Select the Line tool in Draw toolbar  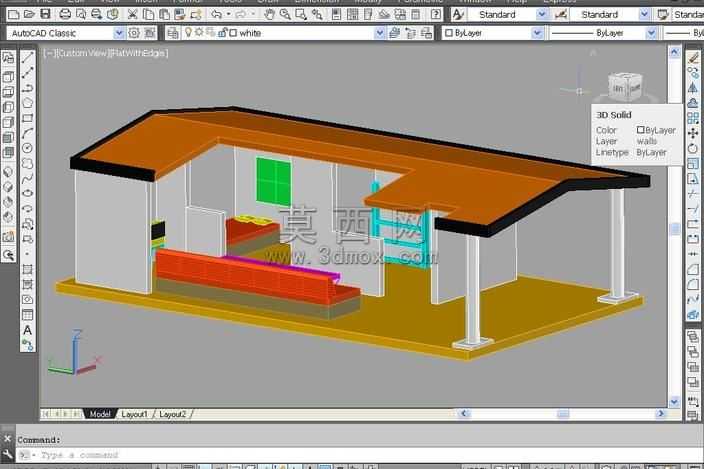point(27,57)
